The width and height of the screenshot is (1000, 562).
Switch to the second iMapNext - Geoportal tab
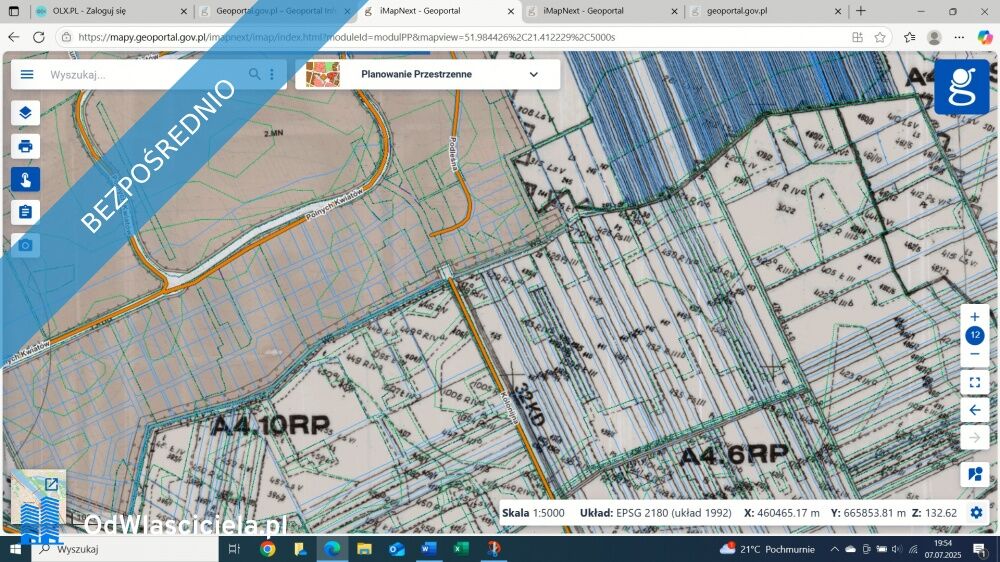tap(602, 11)
